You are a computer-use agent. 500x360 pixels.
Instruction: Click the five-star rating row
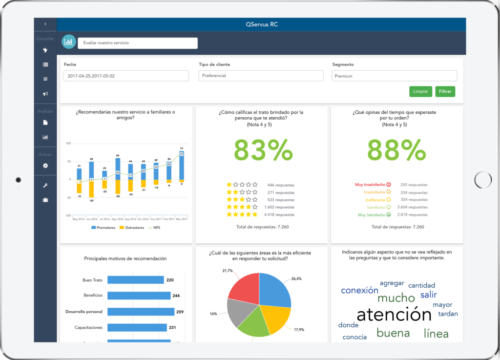coord(261,214)
